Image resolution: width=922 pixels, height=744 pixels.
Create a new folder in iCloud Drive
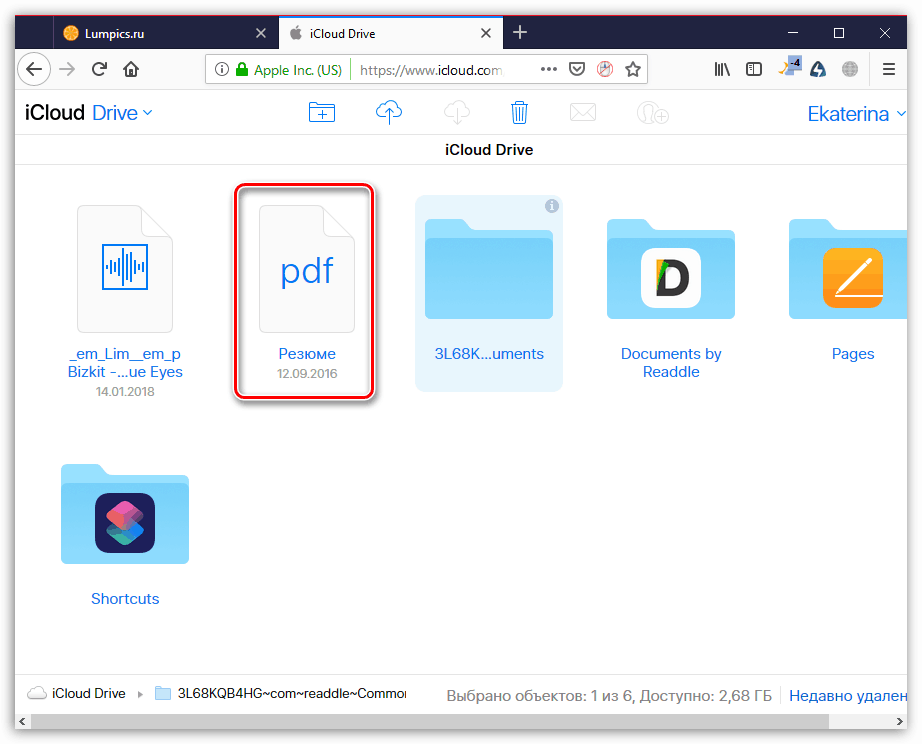coord(321,112)
